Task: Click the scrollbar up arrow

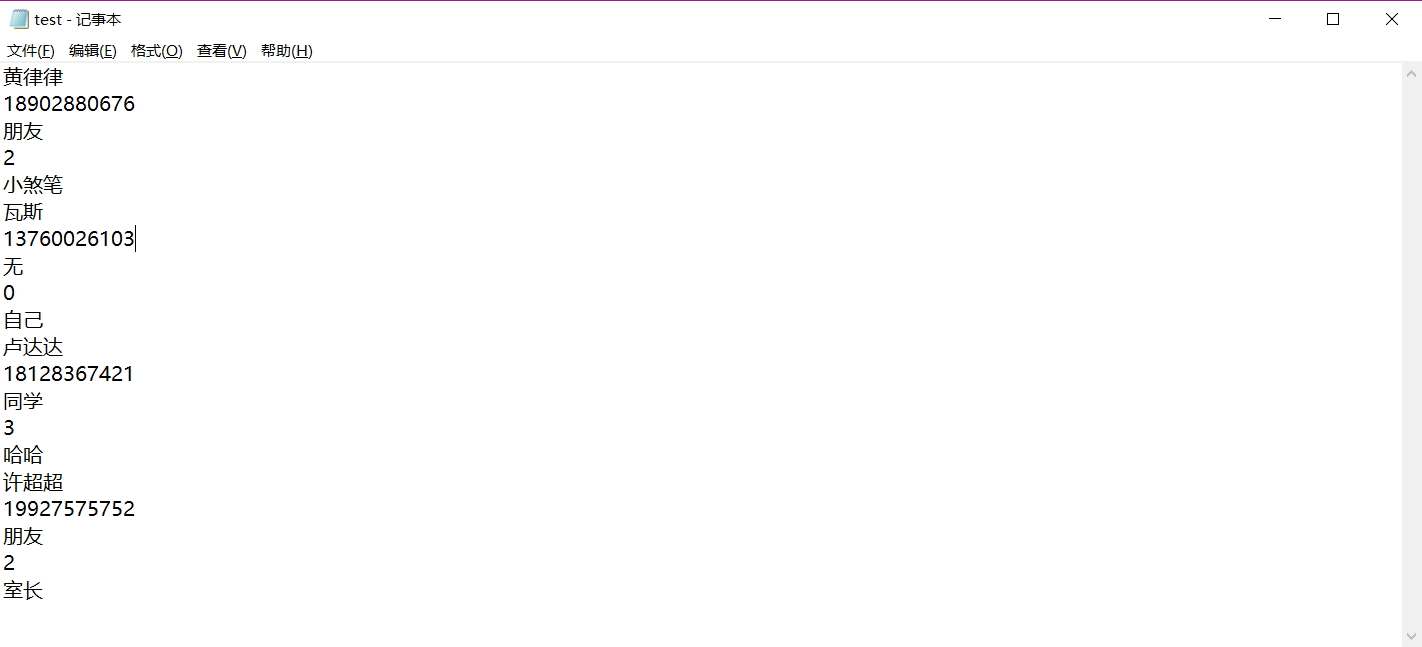Action: tap(1412, 73)
